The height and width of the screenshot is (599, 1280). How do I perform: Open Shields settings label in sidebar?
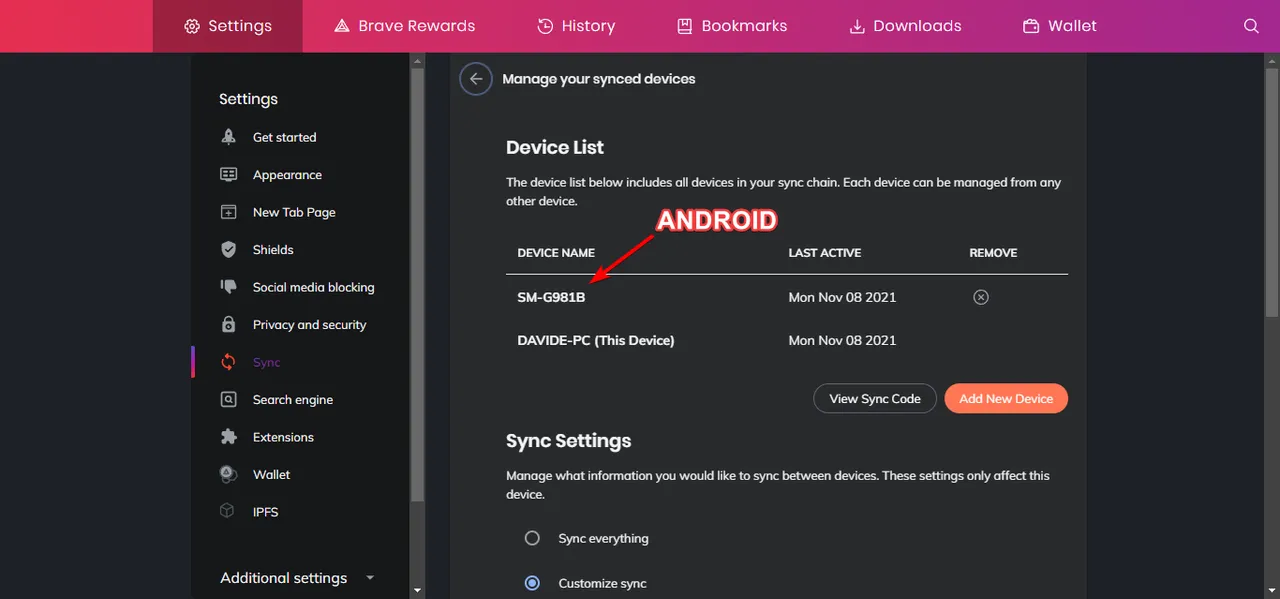(x=273, y=249)
